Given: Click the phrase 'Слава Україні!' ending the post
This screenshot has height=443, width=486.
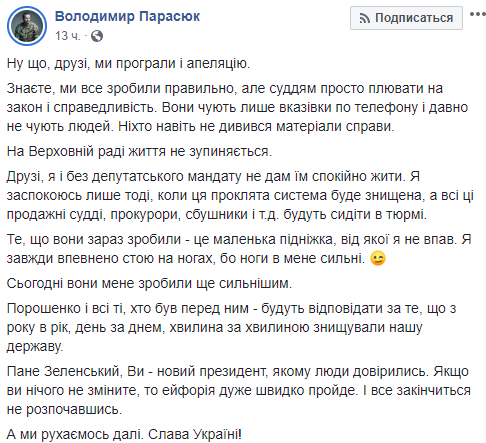Looking at the screenshot, I should (195, 434).
